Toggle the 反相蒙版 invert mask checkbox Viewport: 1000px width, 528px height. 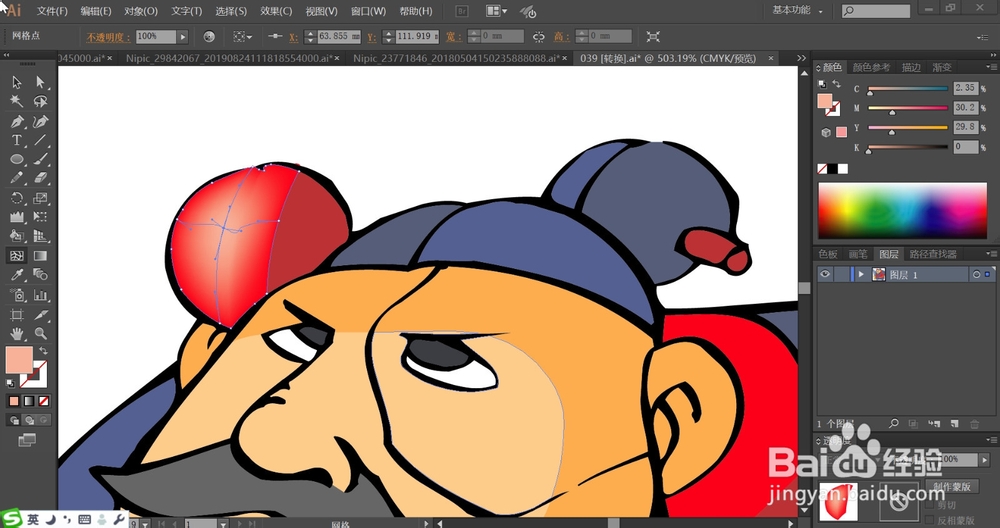(x=929, y=520)
